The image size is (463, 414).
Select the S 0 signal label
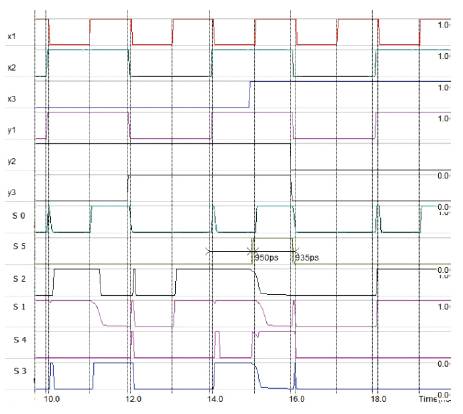[19, 216]
